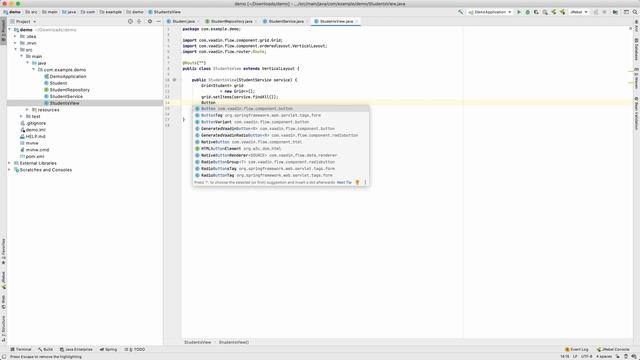The height and width of the screenshot is (360, 640).
Task: Select .gitignore file in tree
Action: point(36,123)
